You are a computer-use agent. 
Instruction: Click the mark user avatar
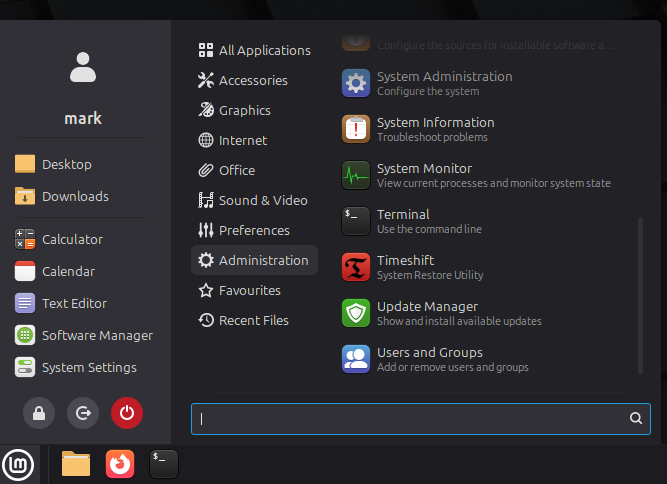pos(83,67)
